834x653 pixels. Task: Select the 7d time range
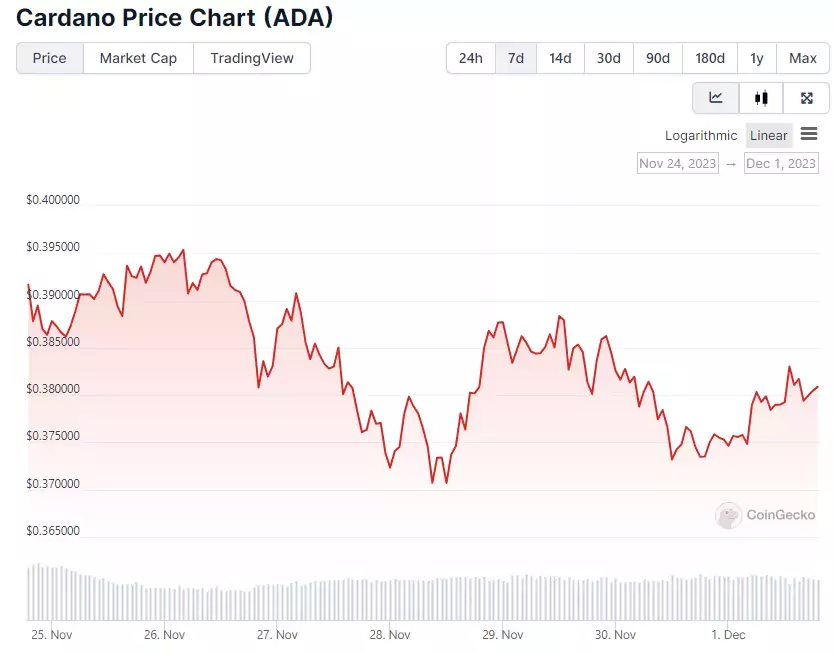tap(516, 58)
